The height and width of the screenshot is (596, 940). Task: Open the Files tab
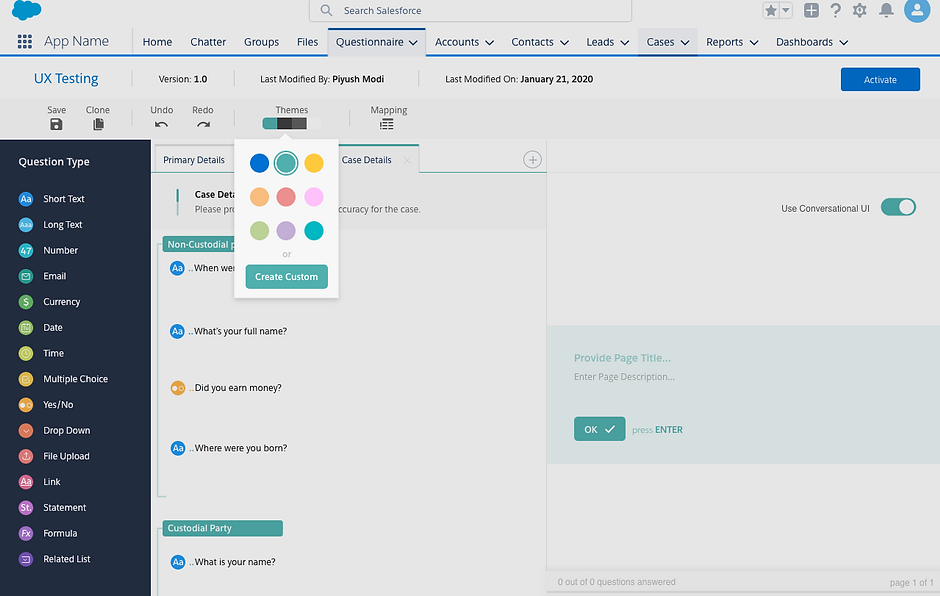tap(308, 42)
